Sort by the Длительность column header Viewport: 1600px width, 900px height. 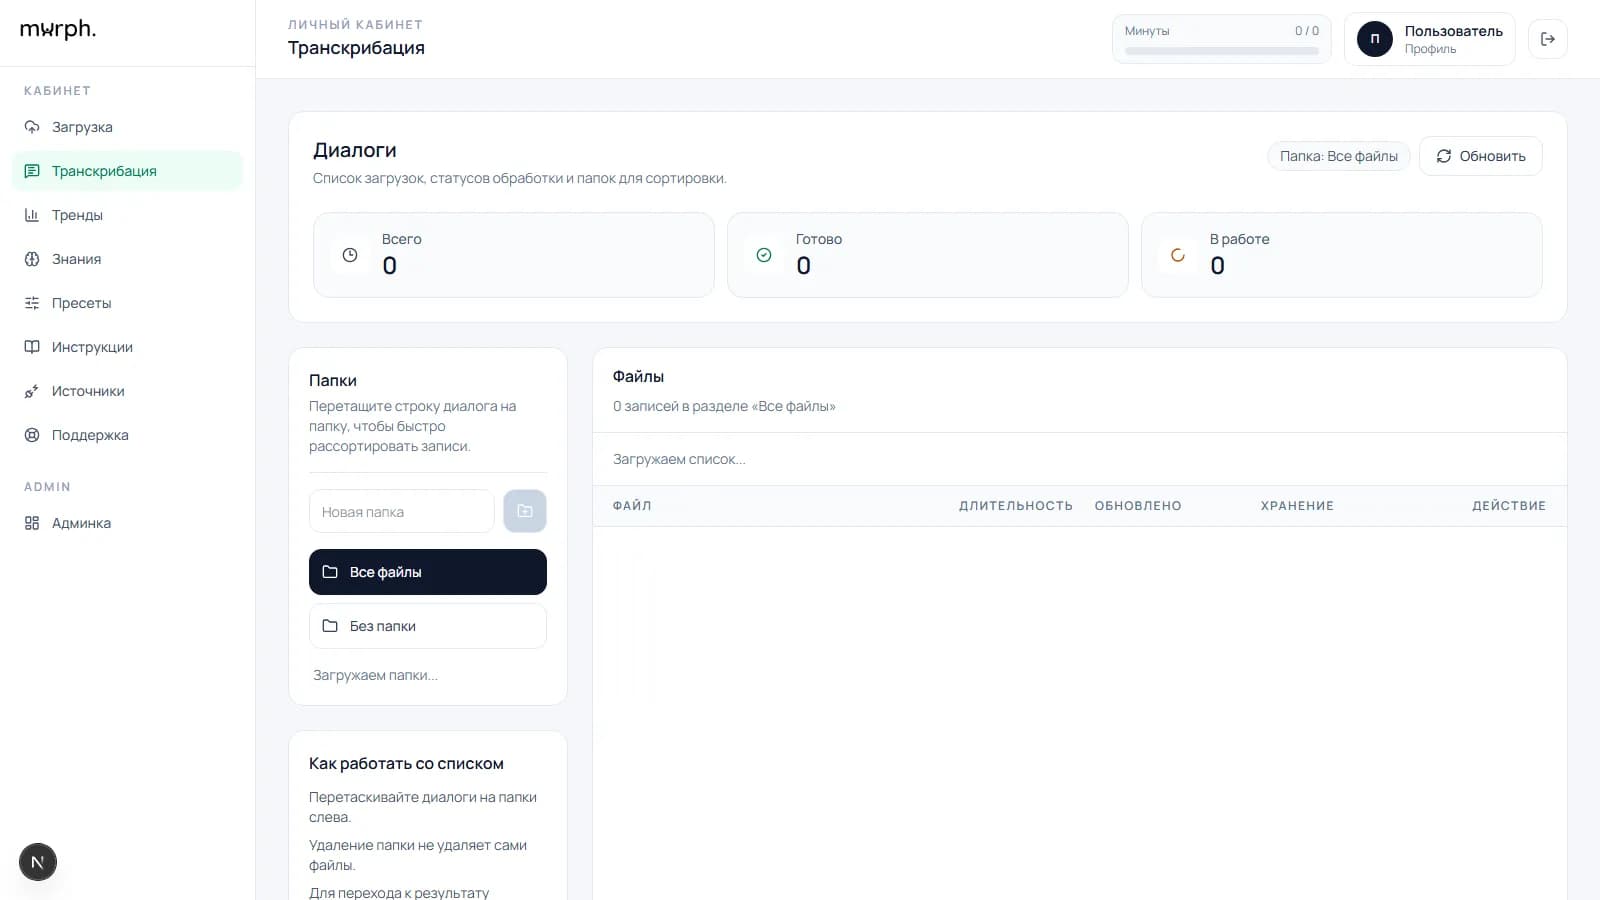(x=1015, y=506)
